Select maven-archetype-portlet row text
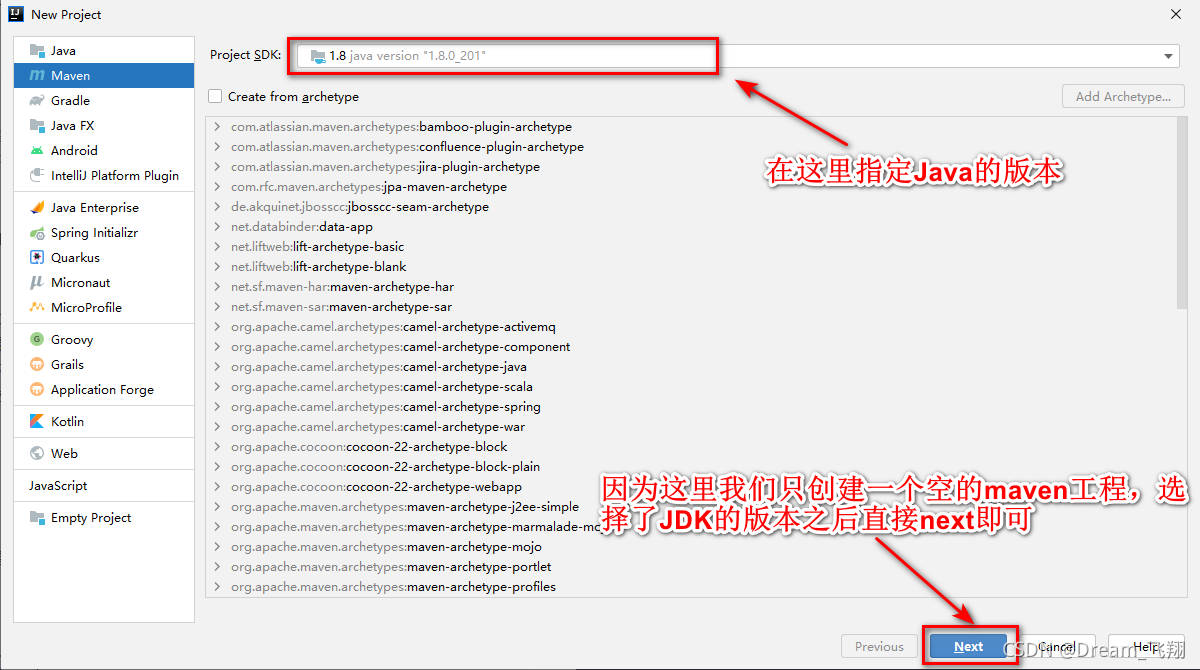This screenshot has height=670, width=1200. click(391, 567)
